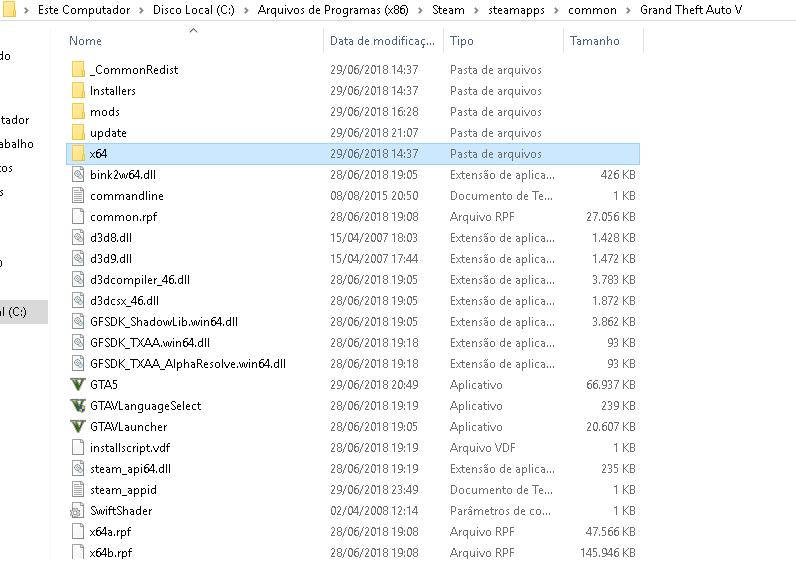796x563 pixels.
Task: Click the update folder icon
Action: click(x=78, y=133)
